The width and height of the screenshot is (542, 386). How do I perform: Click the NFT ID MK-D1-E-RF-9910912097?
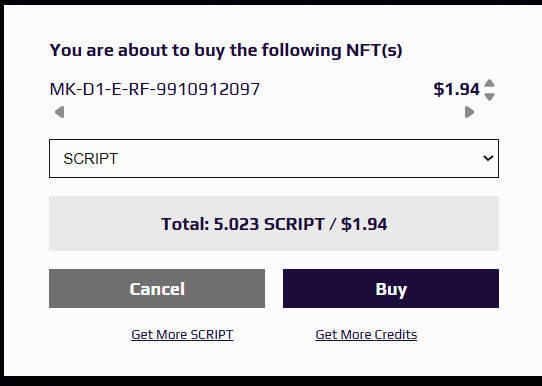155,90
